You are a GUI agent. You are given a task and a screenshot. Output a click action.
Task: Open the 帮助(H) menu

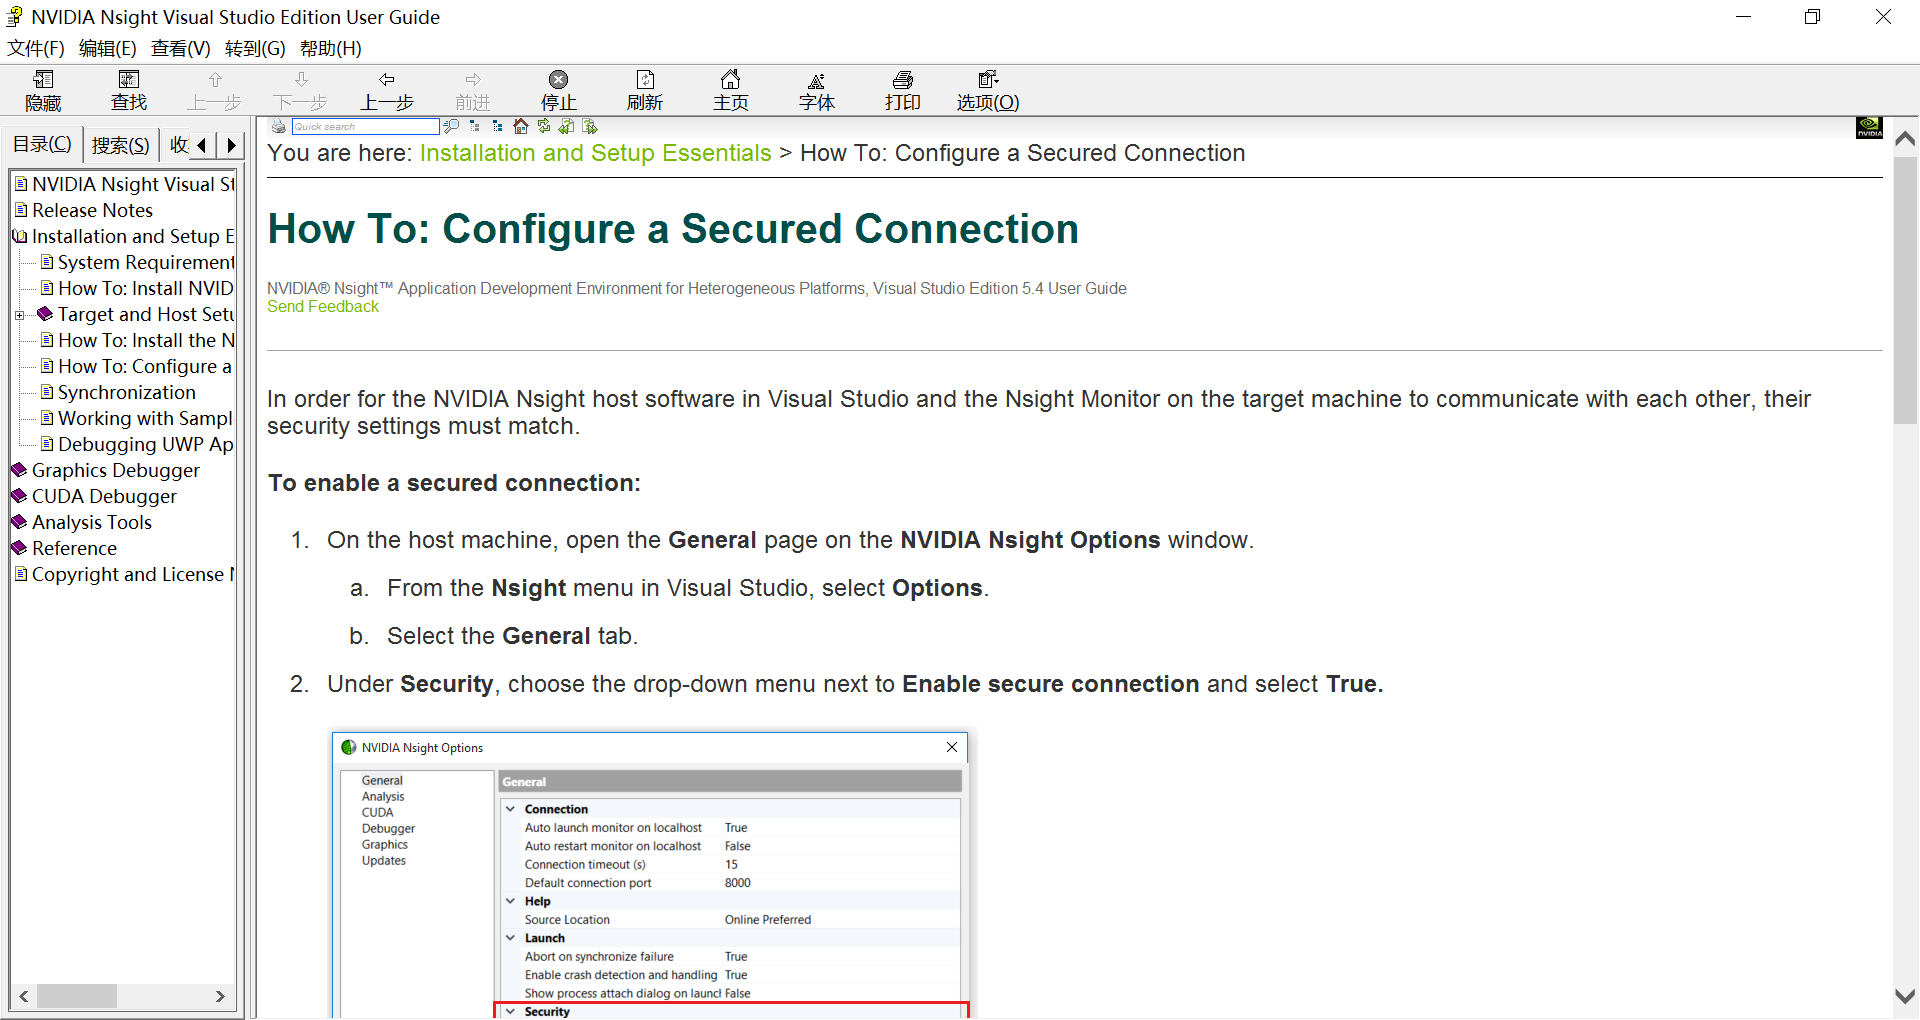(x=331, y=48)
